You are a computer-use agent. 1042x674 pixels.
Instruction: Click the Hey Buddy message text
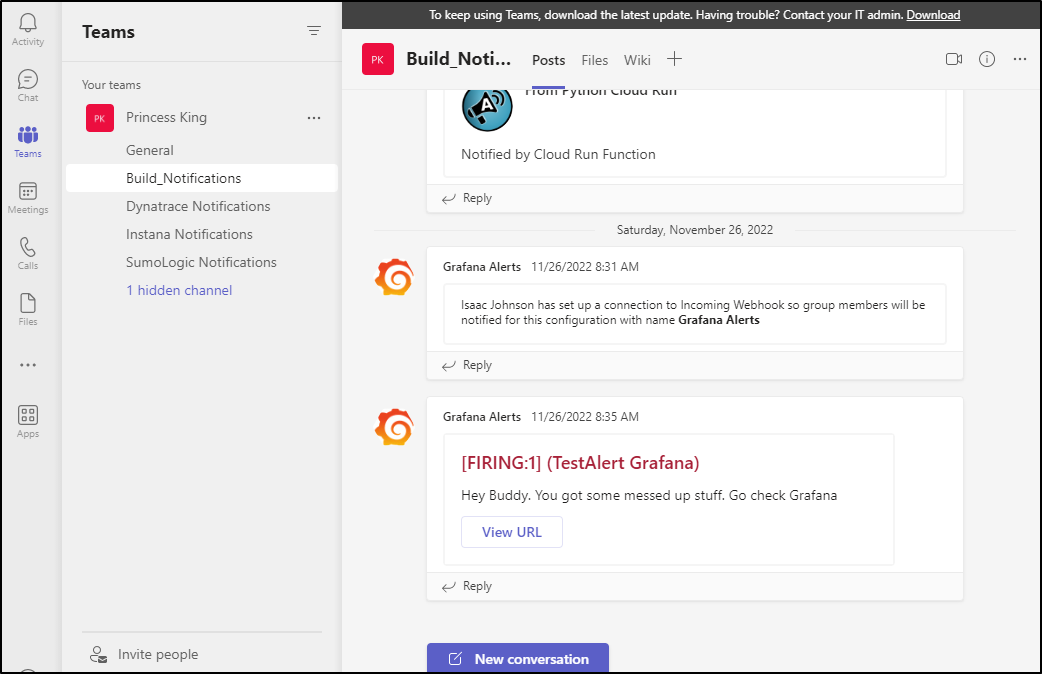tap(649, 495)
